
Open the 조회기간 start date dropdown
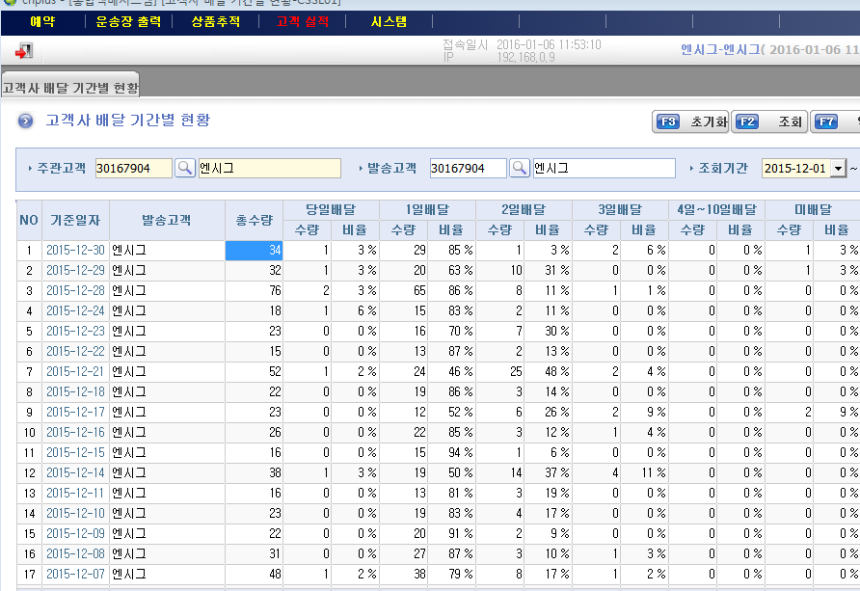point(838,168)
